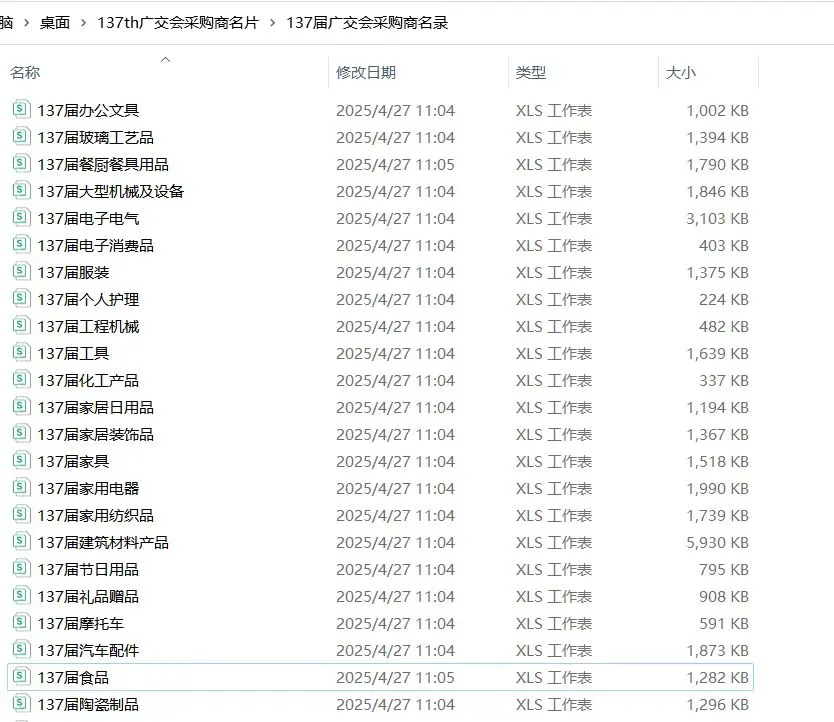The image size is (834, 722).
Task: Click the file icon for 137届礼品赠品
Action: coord(21,596)
